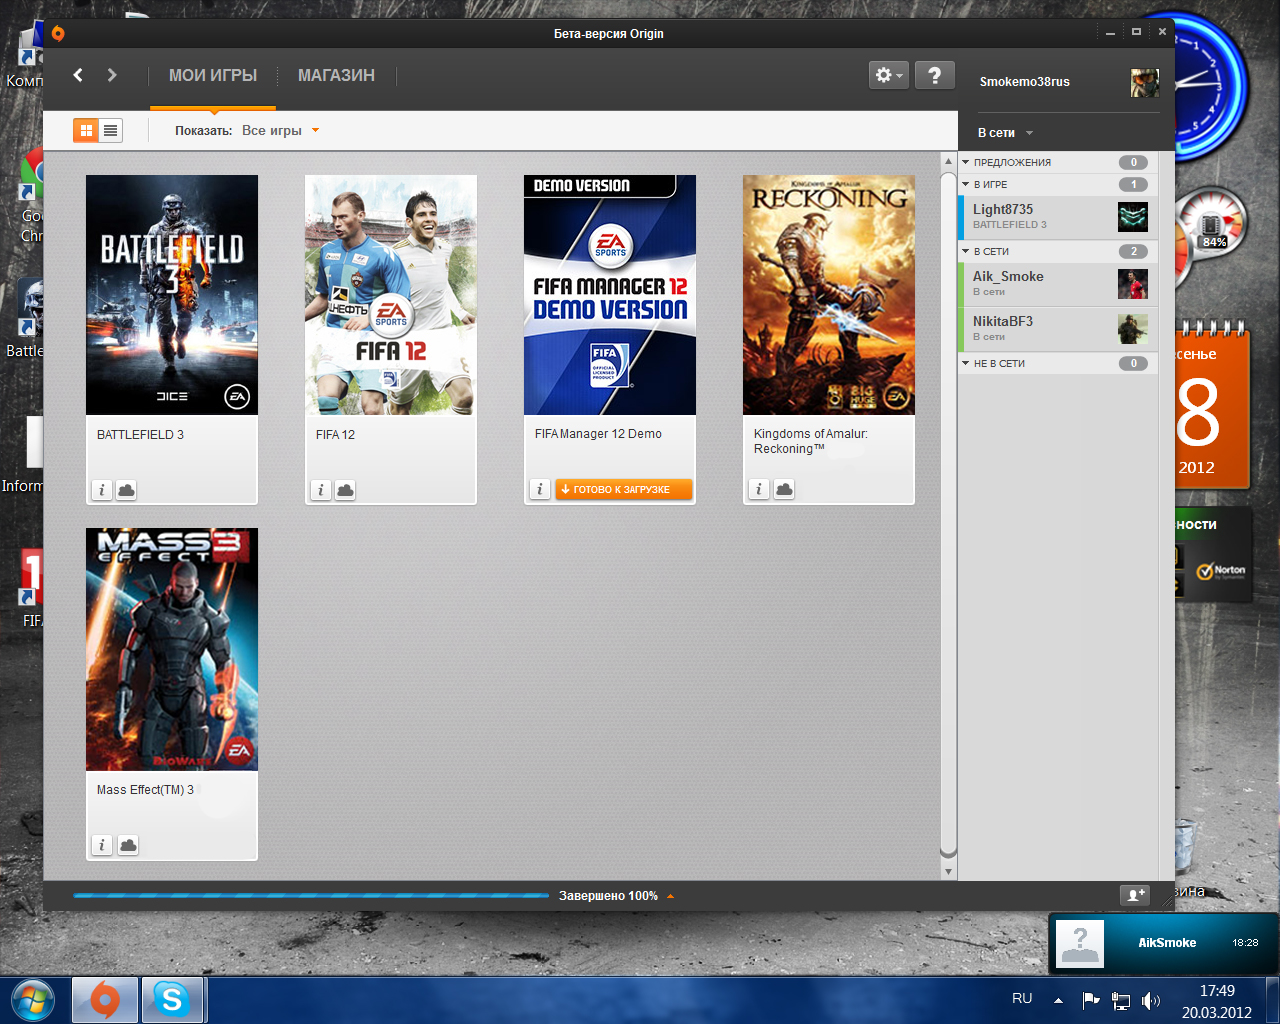This screenshot has width=1280, height=1024.
Task: Go forward with the right arrow
Action: (x=112, y=75)
